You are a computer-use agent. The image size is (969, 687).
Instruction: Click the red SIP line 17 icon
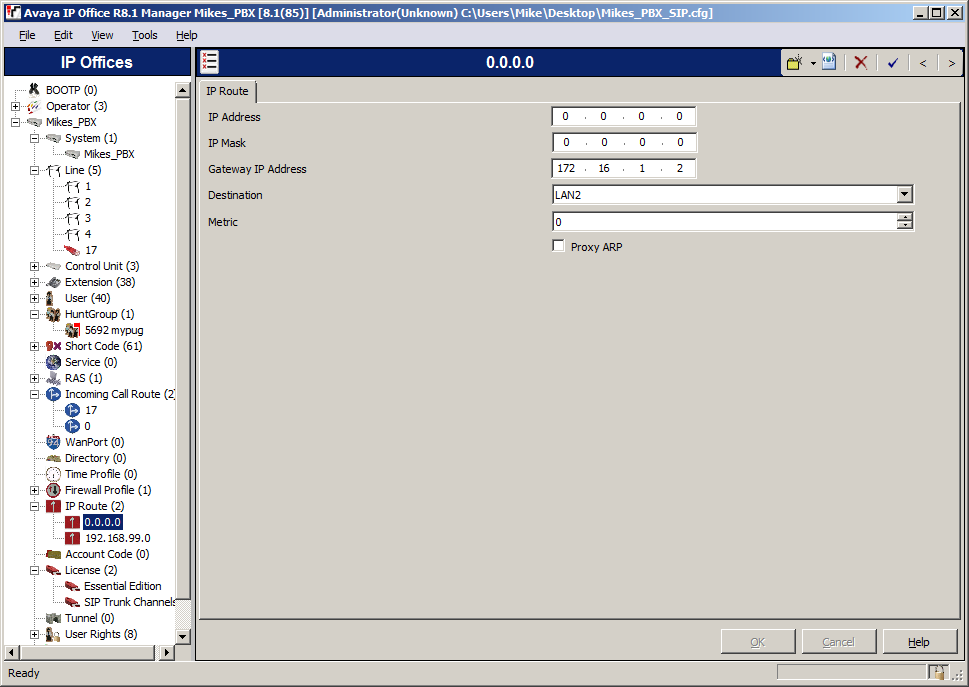tap(72, 250)
